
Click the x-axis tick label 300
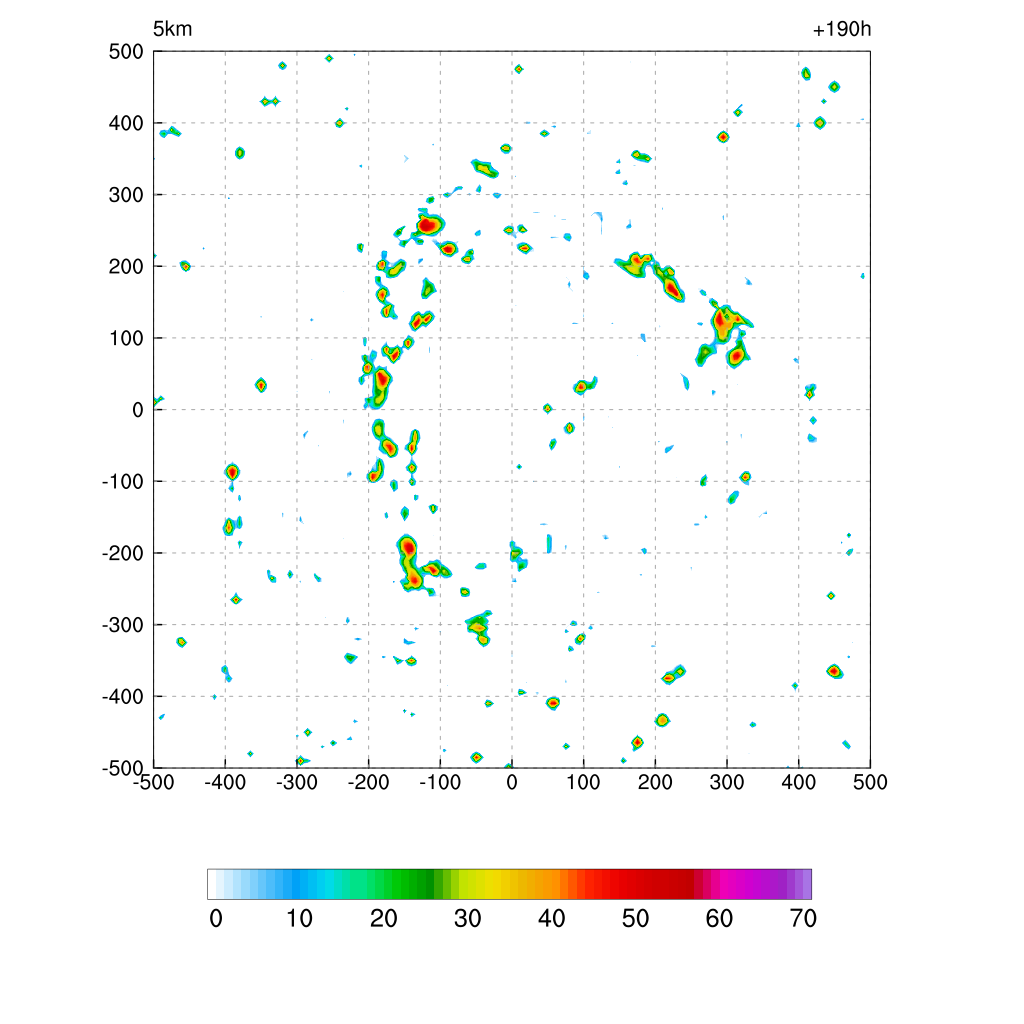click(727, 782)
